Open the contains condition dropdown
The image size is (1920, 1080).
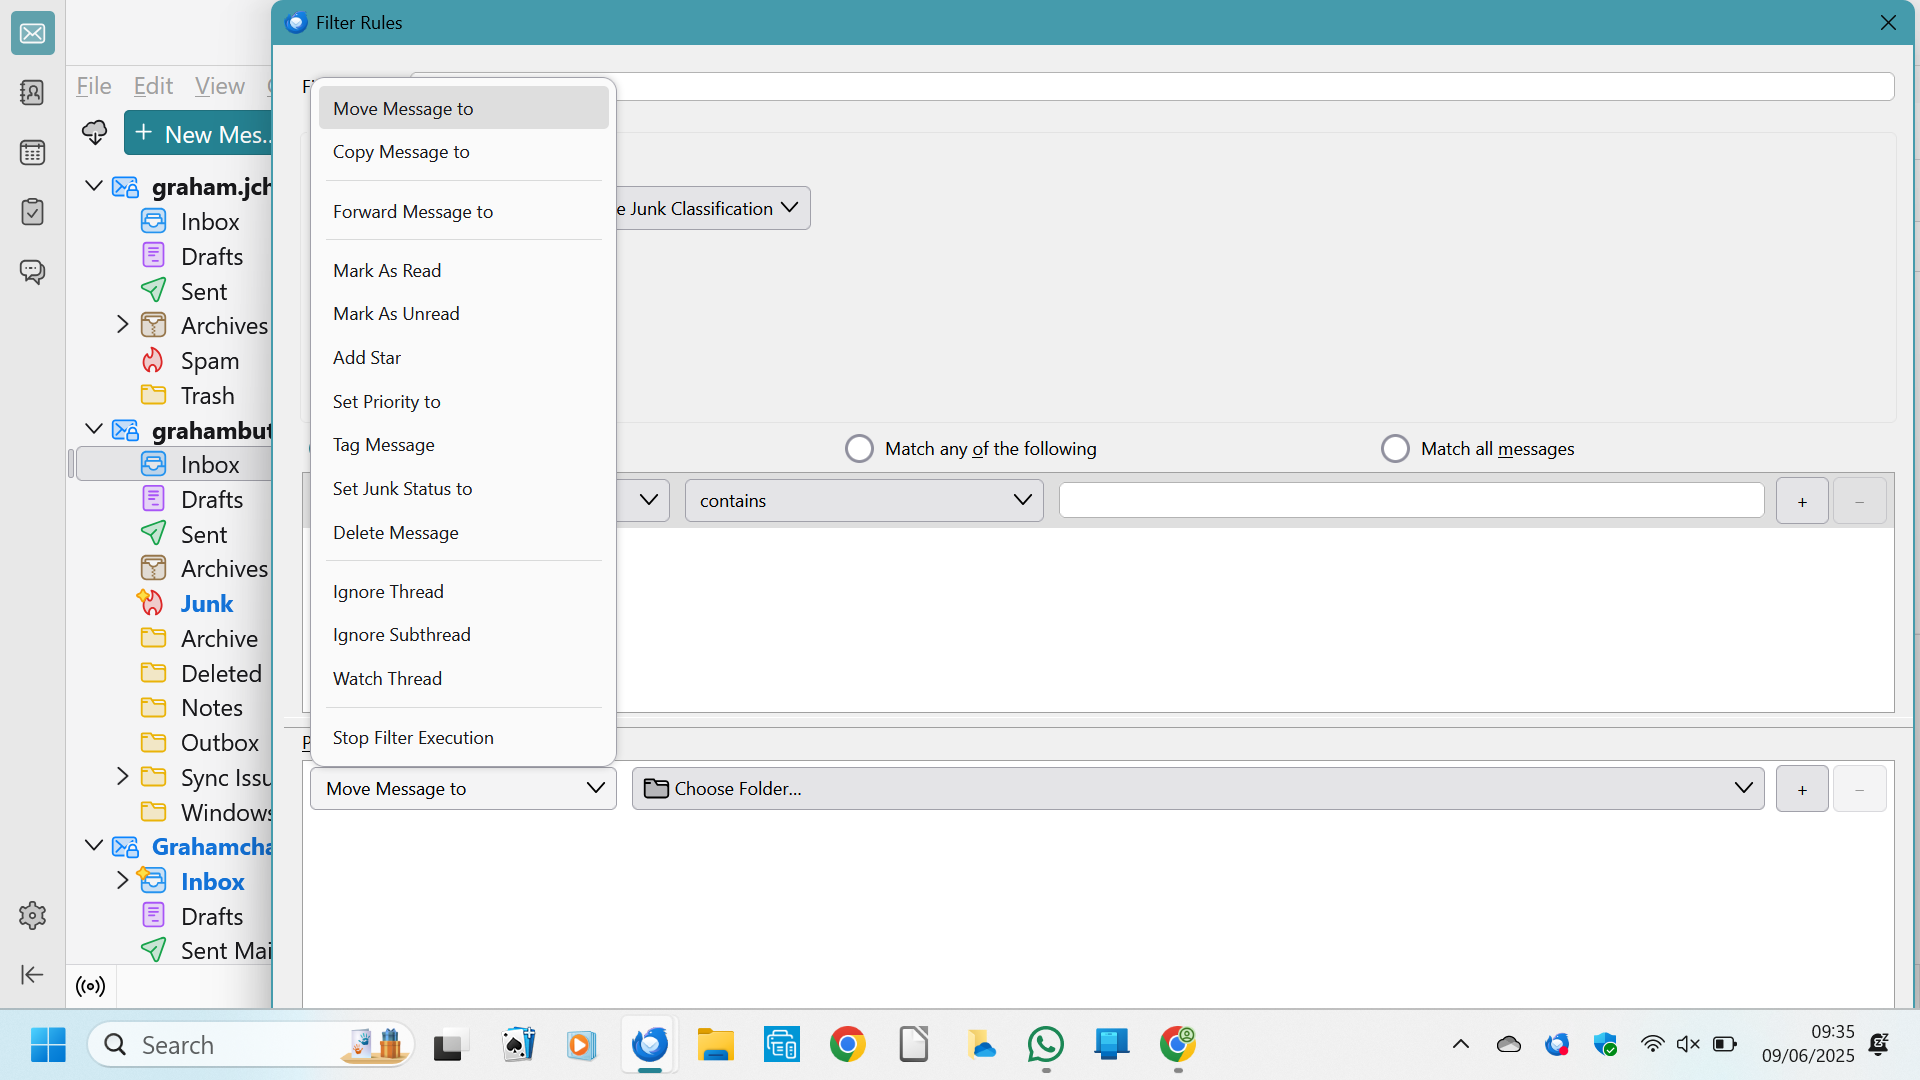[x=864, y=500]
